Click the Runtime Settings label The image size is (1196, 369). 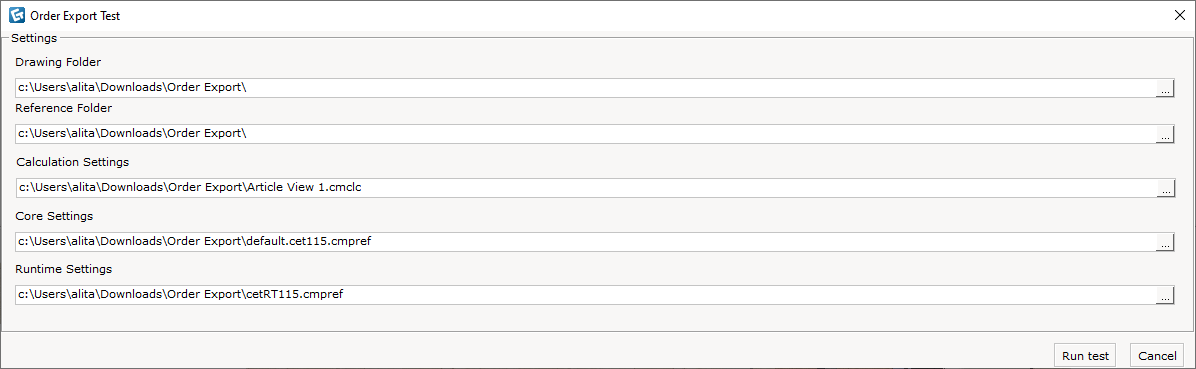tap(63, 270)
